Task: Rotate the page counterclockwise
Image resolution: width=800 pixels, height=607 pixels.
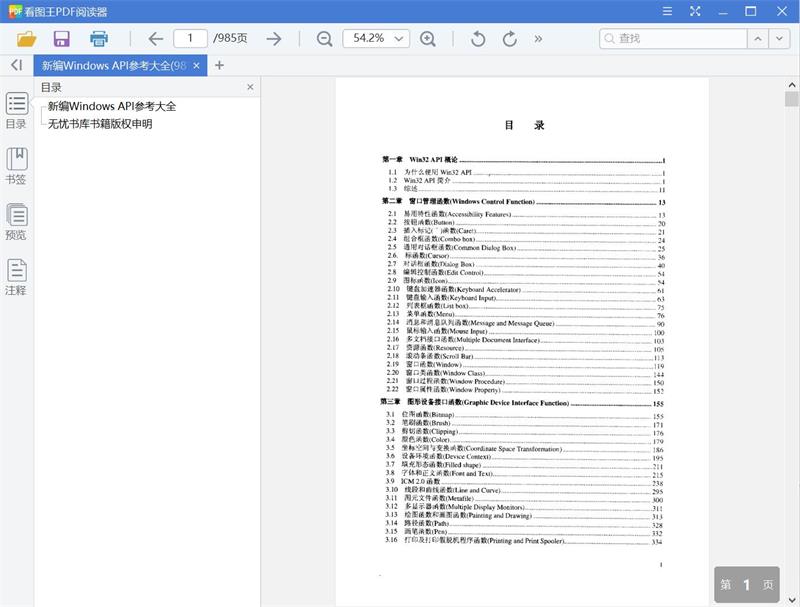Action: (x=478, y=39)
